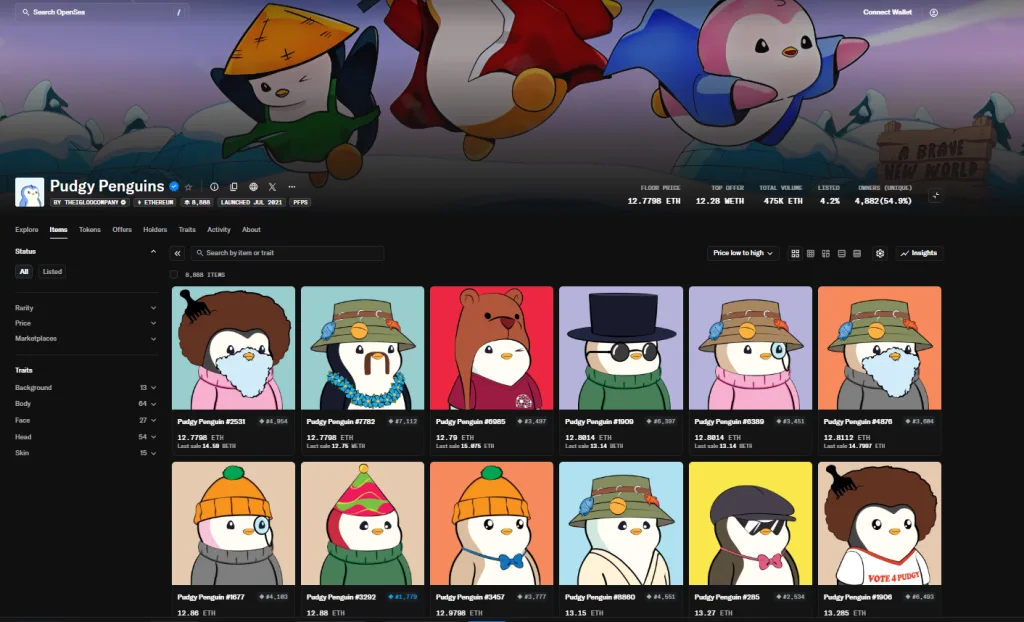The width and height of the screenshot is (1024, 622).
Task: Open the Insights panel
Action: [920, 254]
